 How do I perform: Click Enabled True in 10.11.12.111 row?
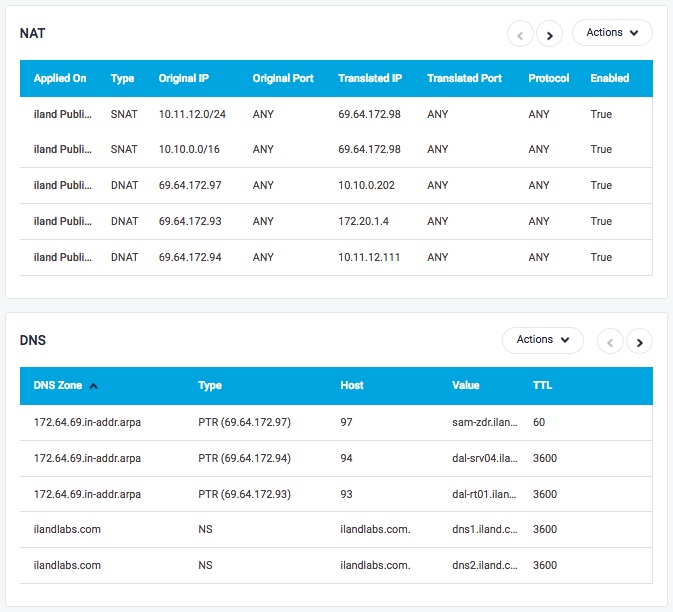(x=601, y=258)
